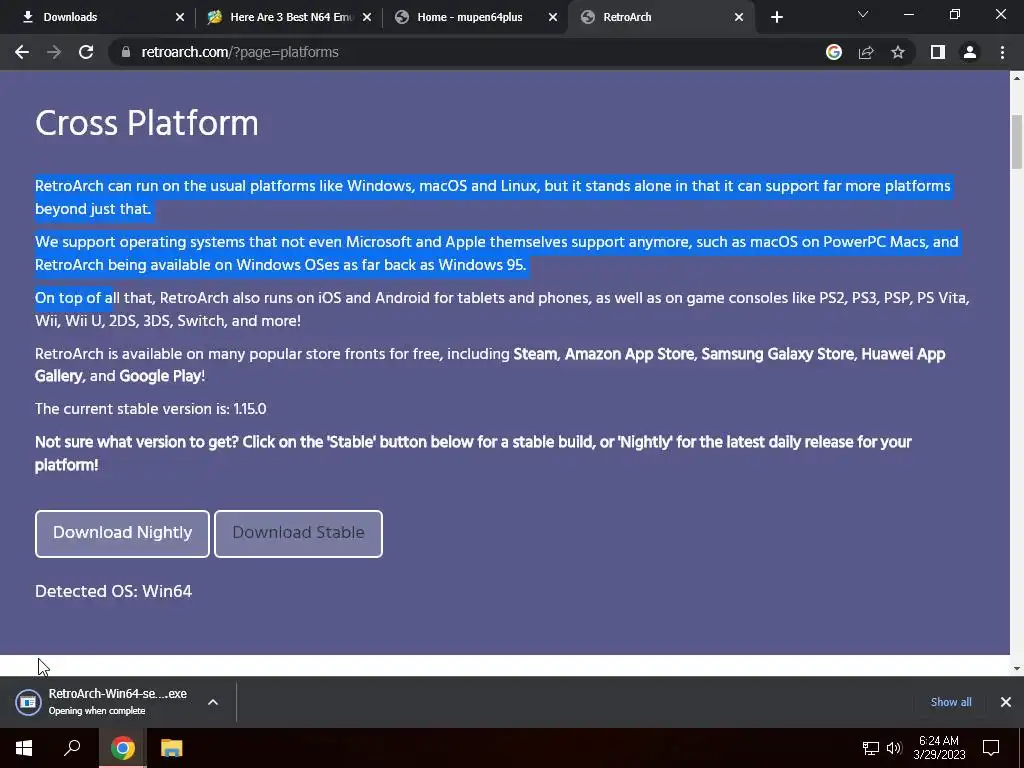Click Download Stable button
The width and height of the screenshot is (1024, 768).
[298, 534]
